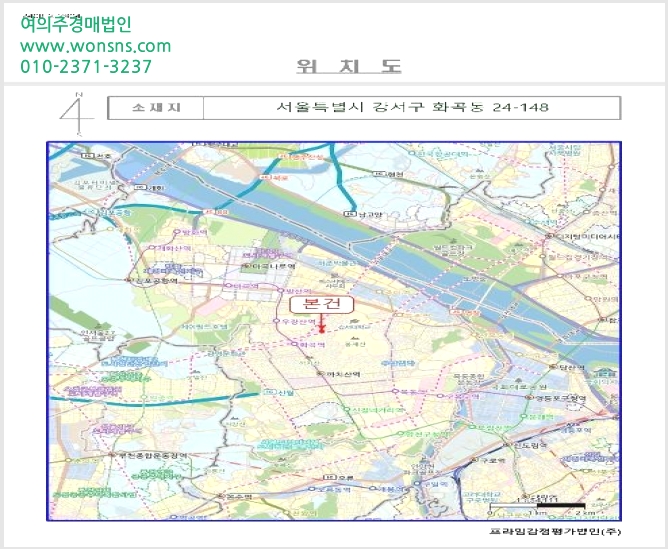Select the 김포공항역 station marker
The height and width of the screenshot is (549, 668).
(x=127, y=280)
